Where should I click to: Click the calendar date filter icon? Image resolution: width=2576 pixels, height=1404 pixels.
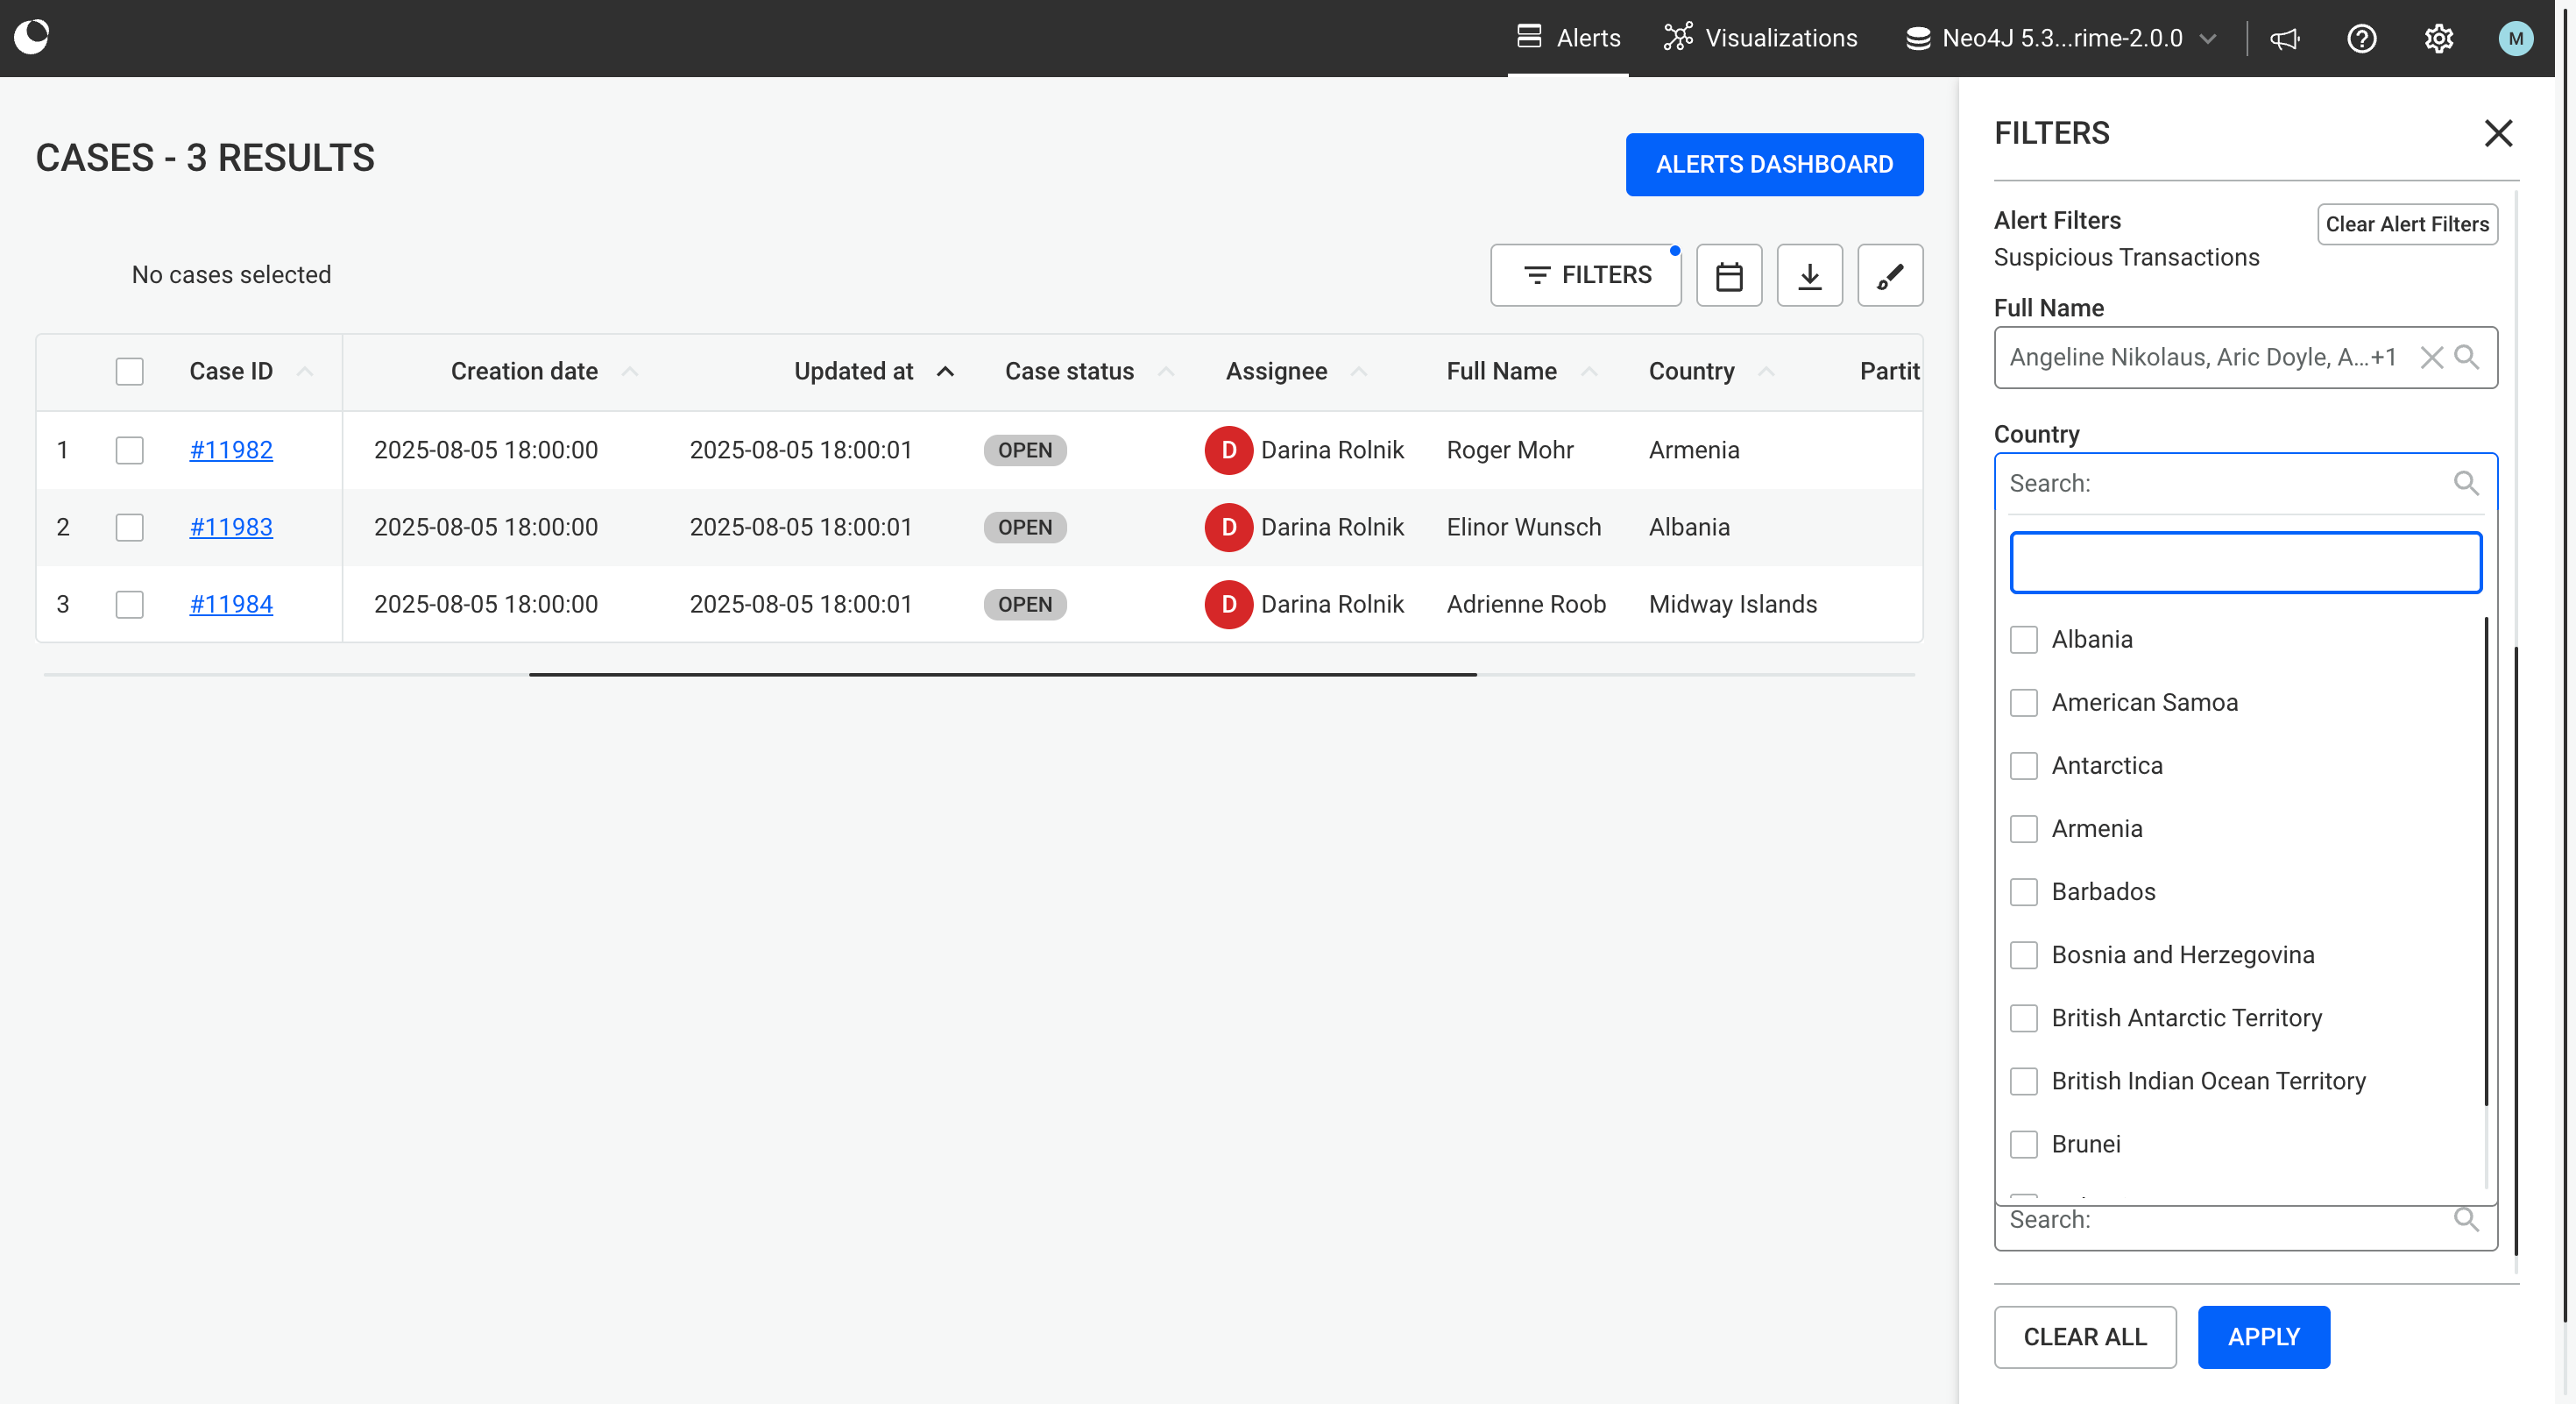point(1729,275)
